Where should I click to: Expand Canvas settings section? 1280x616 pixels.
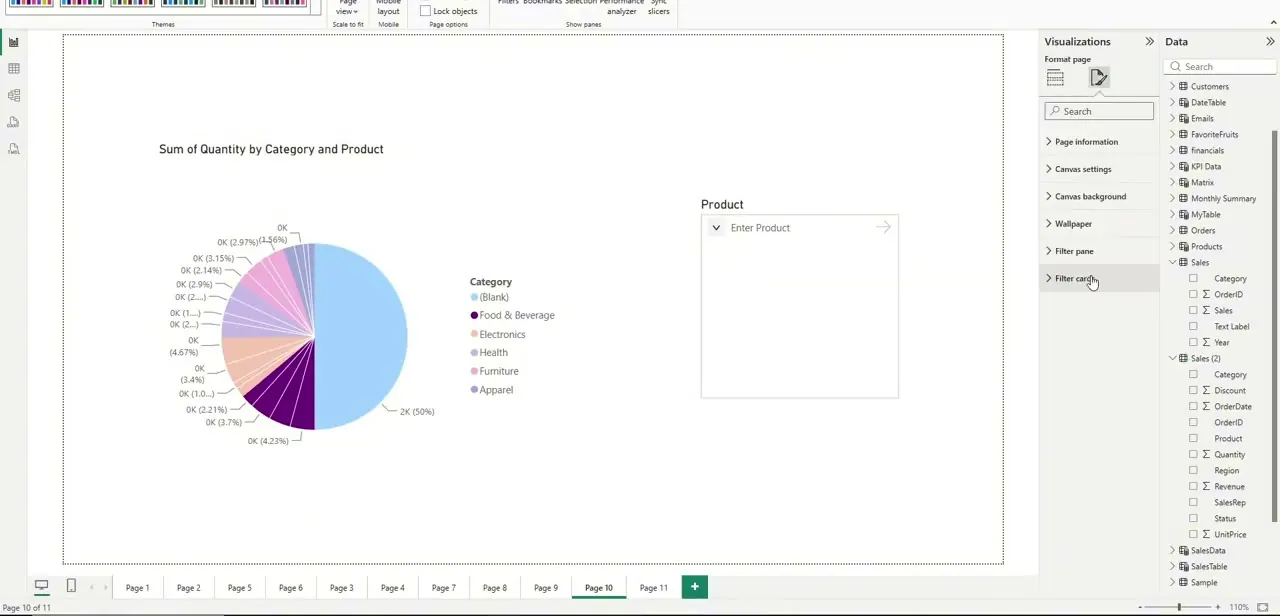click(1099, 169)
